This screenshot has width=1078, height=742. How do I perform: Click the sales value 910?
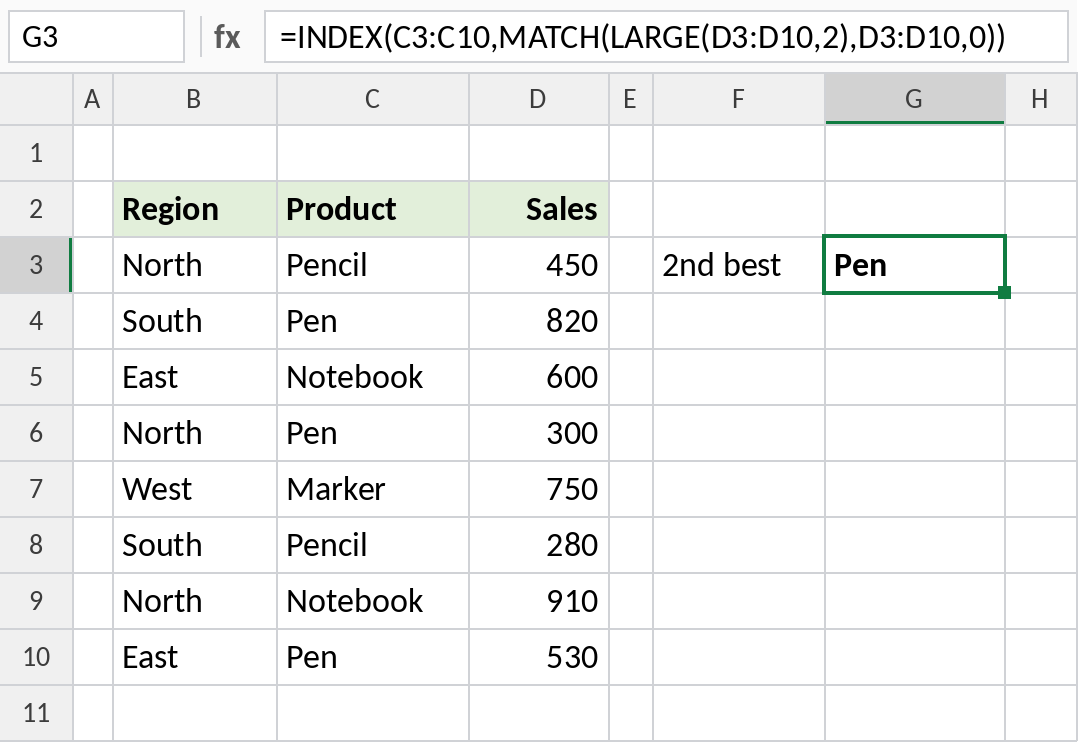coord(538,601)
